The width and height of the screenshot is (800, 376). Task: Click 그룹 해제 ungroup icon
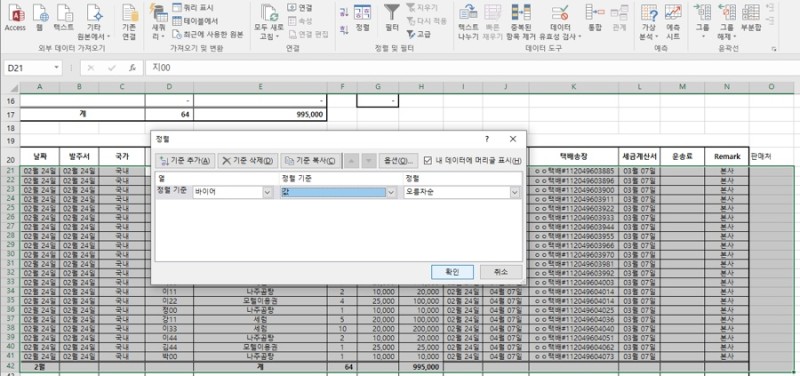[727, 22]
